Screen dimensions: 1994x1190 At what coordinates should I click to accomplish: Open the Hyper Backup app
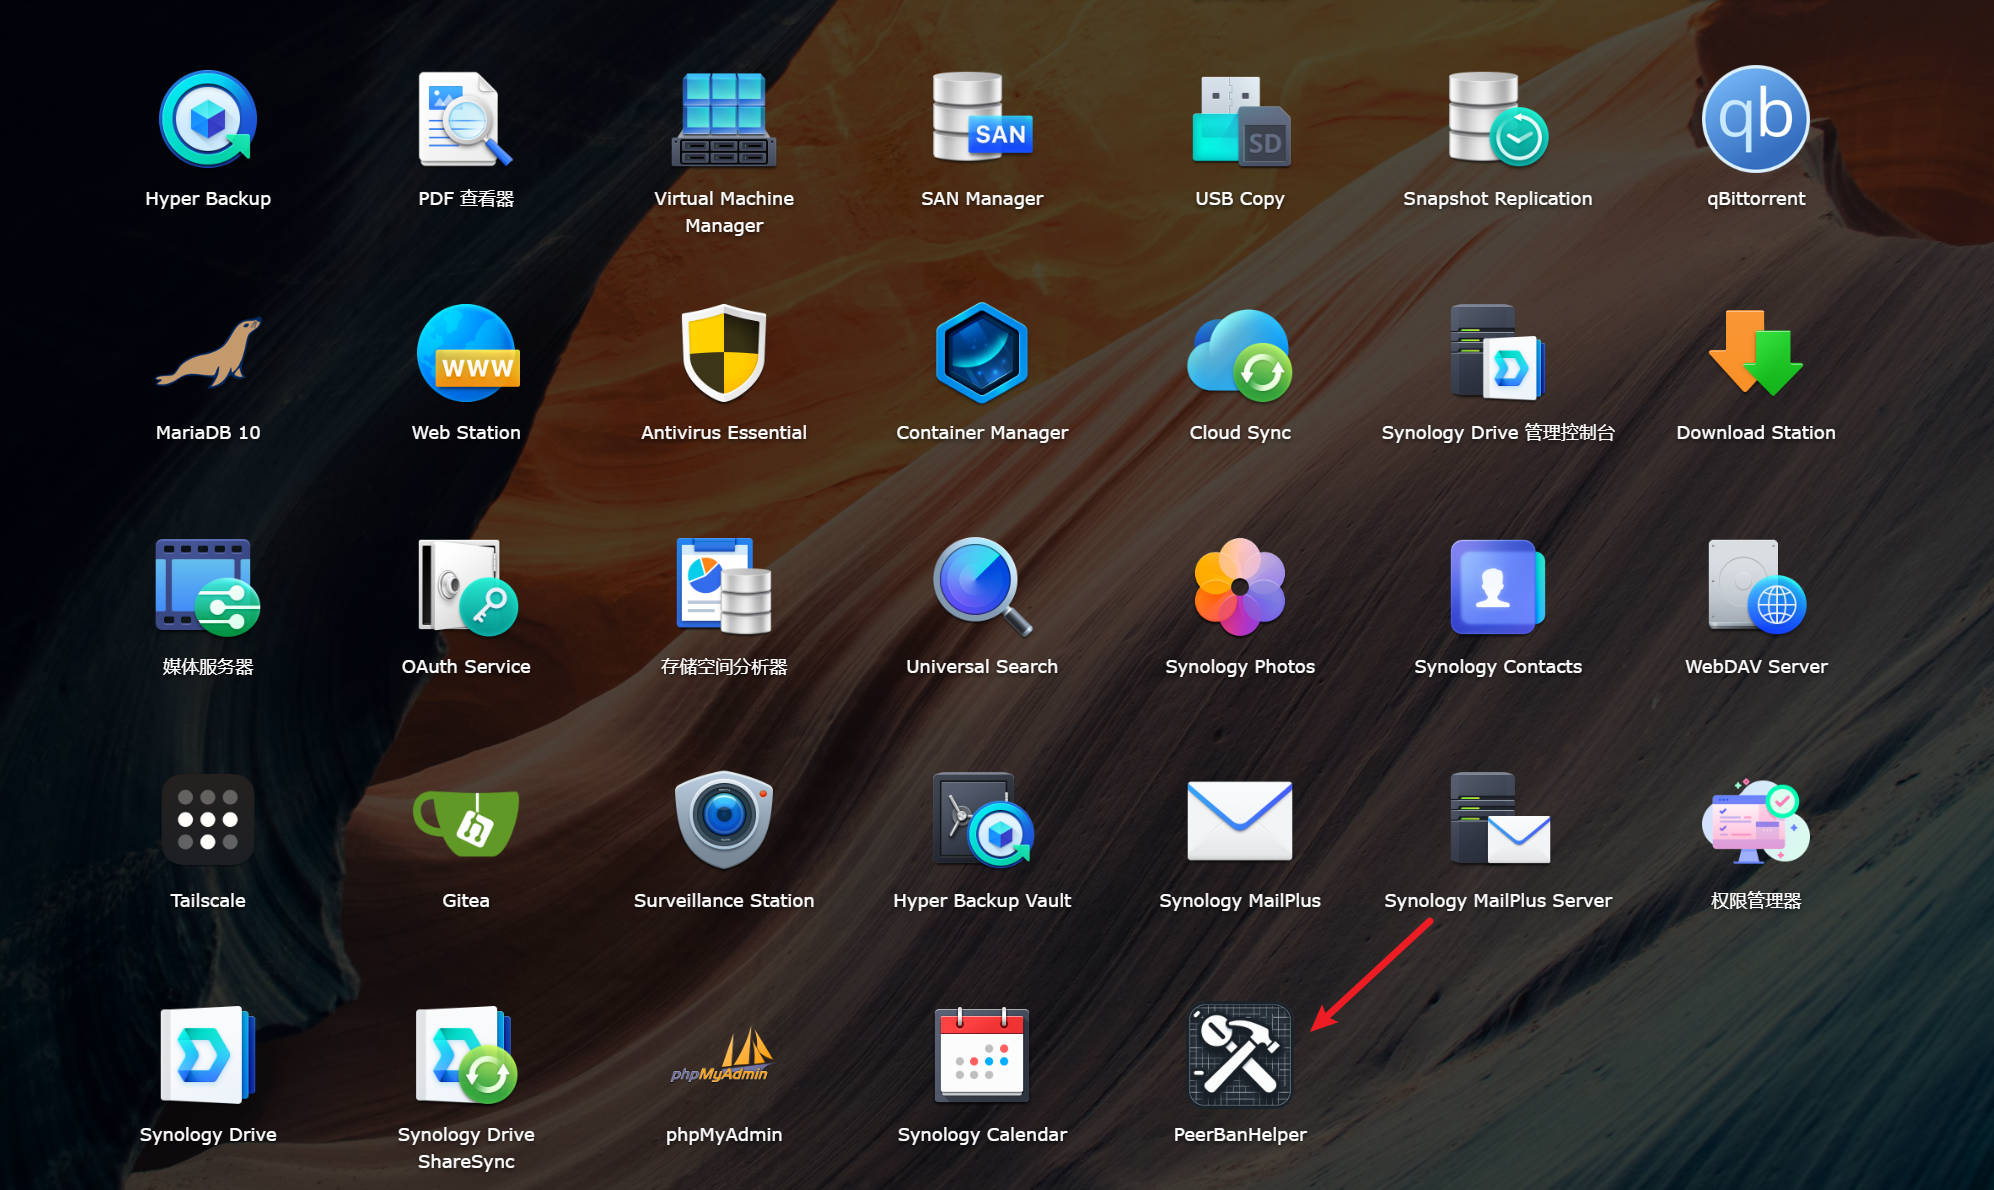click(208, 120)
